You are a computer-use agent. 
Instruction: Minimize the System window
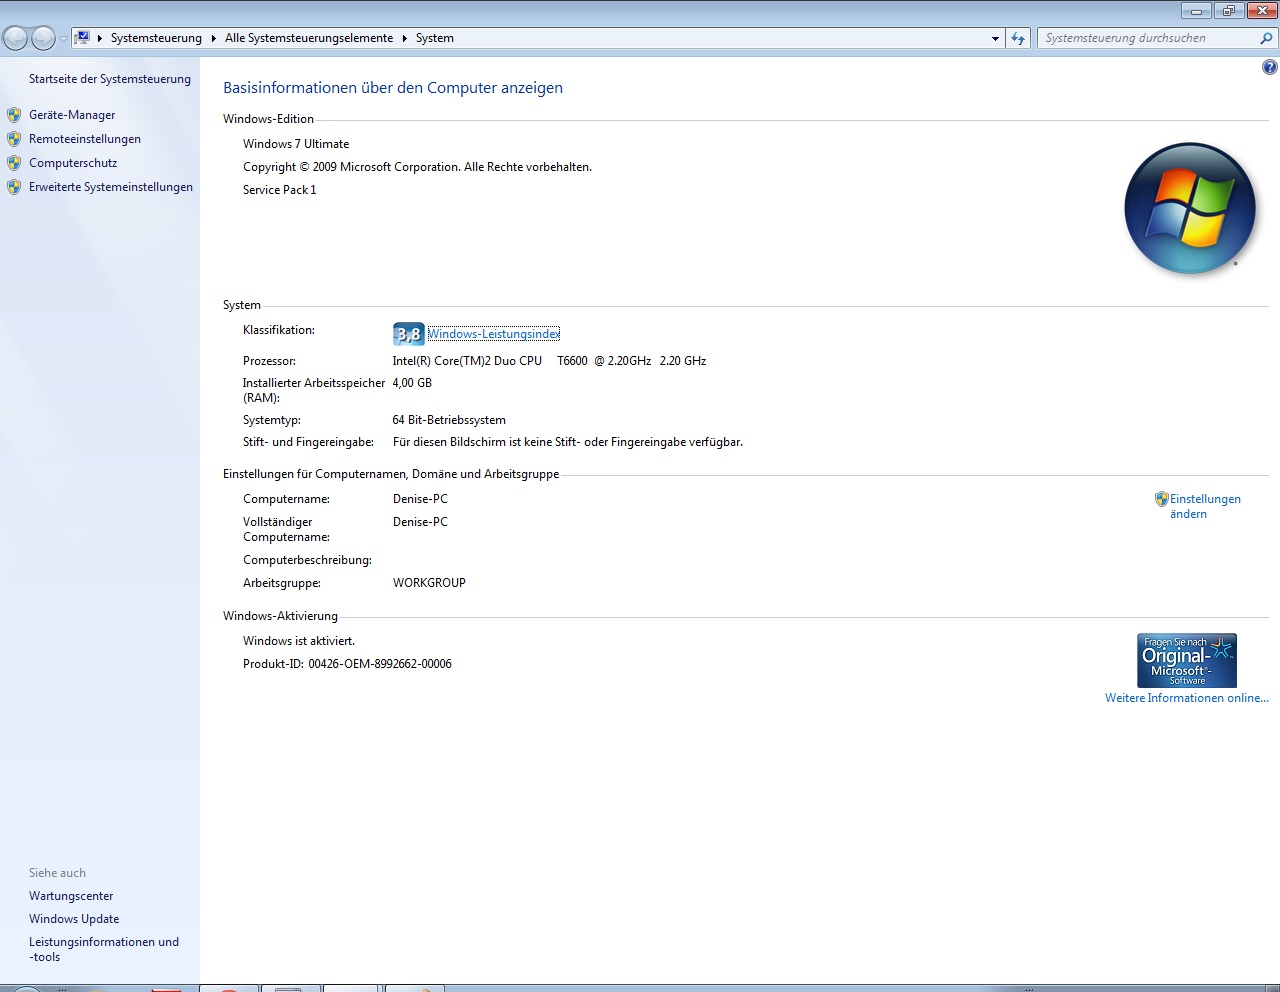coord(1196,11)
